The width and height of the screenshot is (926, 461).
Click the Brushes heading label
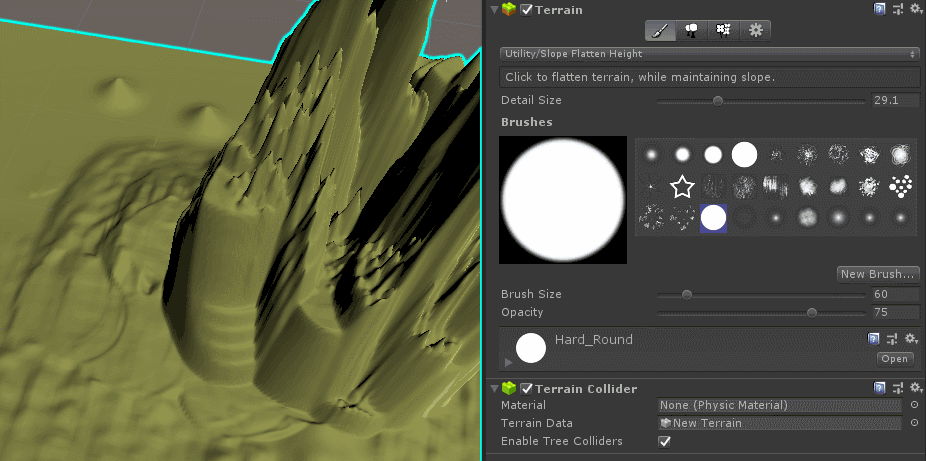click(527, 122)
